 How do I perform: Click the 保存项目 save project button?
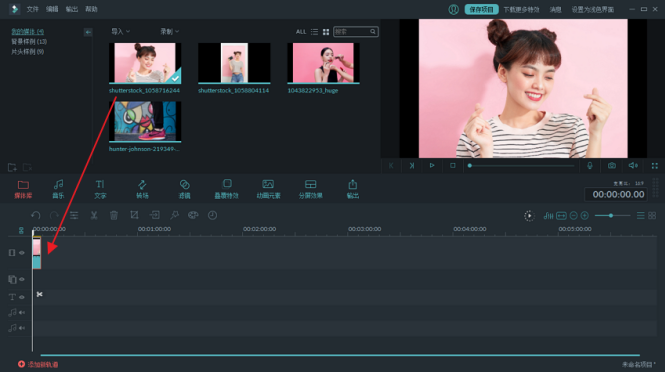(x=481, y=9)
